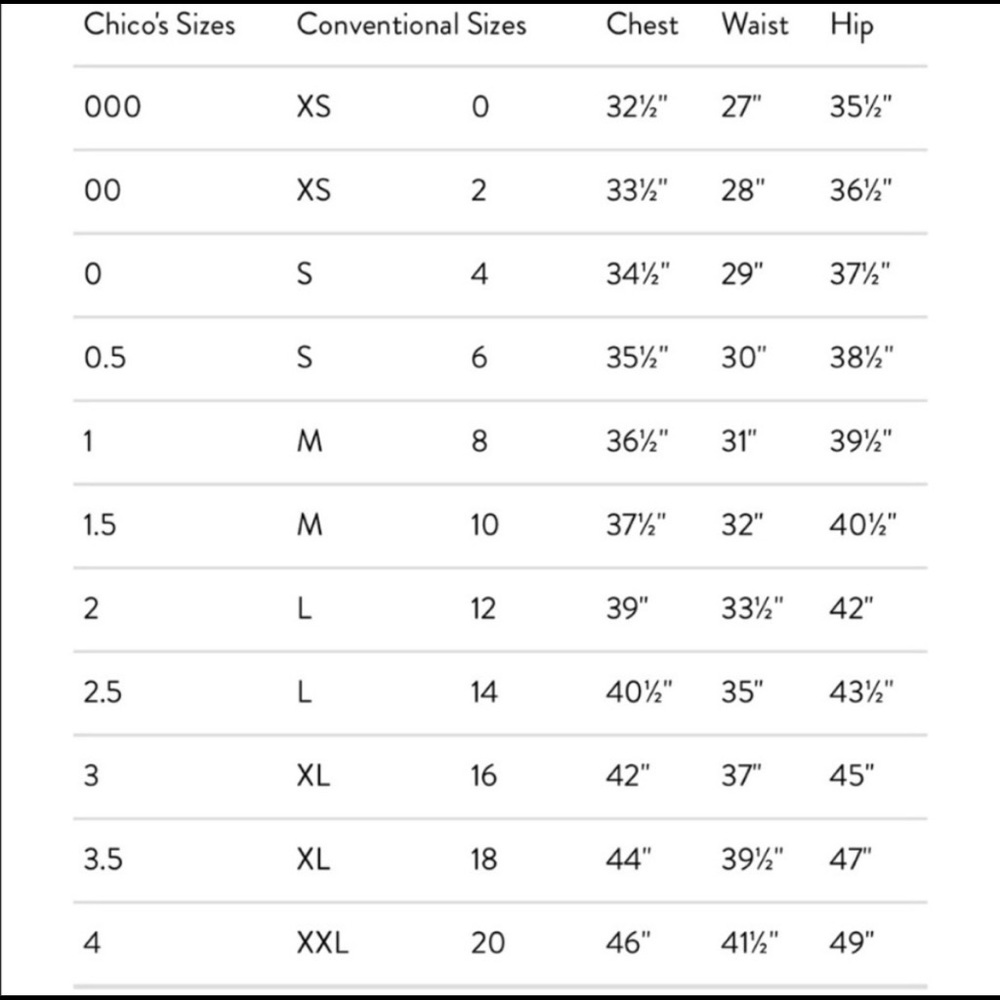Viewport: 1000px width, 1000px height.
Task: Select the Chico's size 1.5 cell
Action: point(100,524)
